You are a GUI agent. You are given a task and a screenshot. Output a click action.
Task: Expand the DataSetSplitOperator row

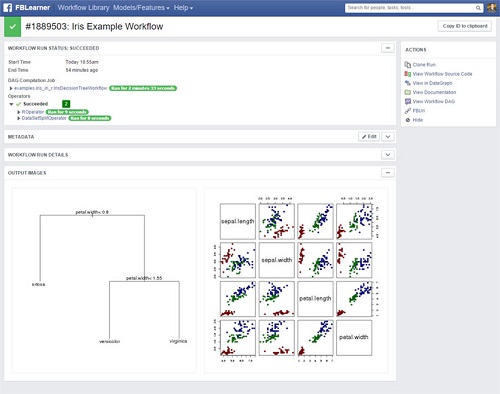click(x=19, y=118)
